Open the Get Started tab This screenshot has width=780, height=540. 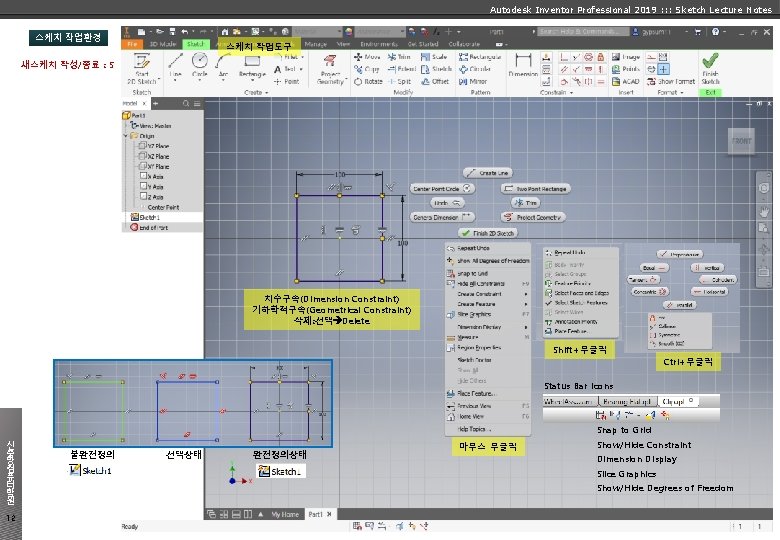click(x=422, y=44)
